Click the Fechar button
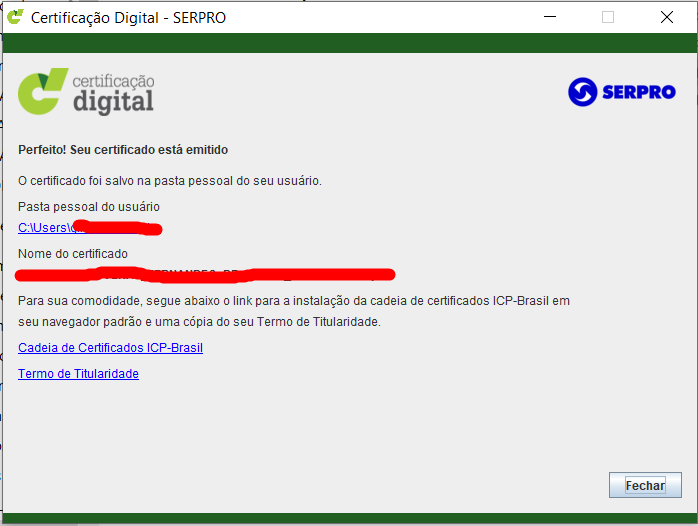This screenshot has height=526, width=698. pyautogui.click(x=645, y=485)
